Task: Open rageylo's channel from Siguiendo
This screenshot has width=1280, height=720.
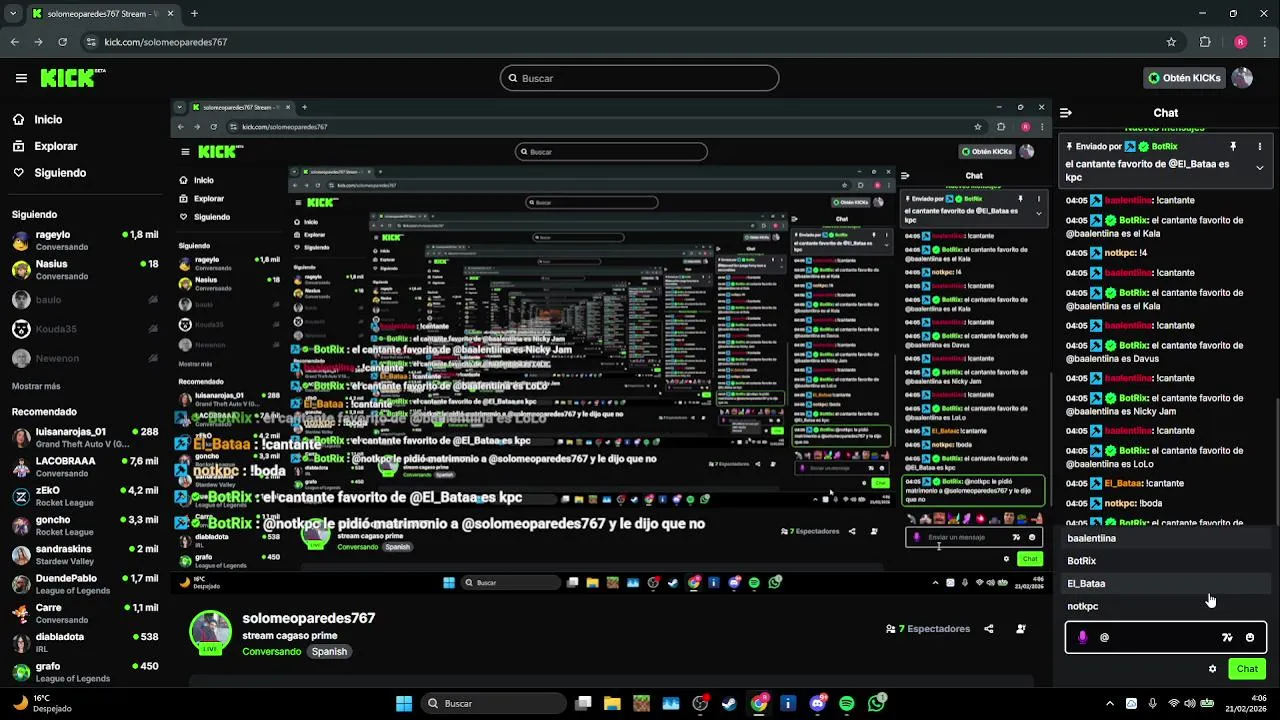Action: pos(85,241)
